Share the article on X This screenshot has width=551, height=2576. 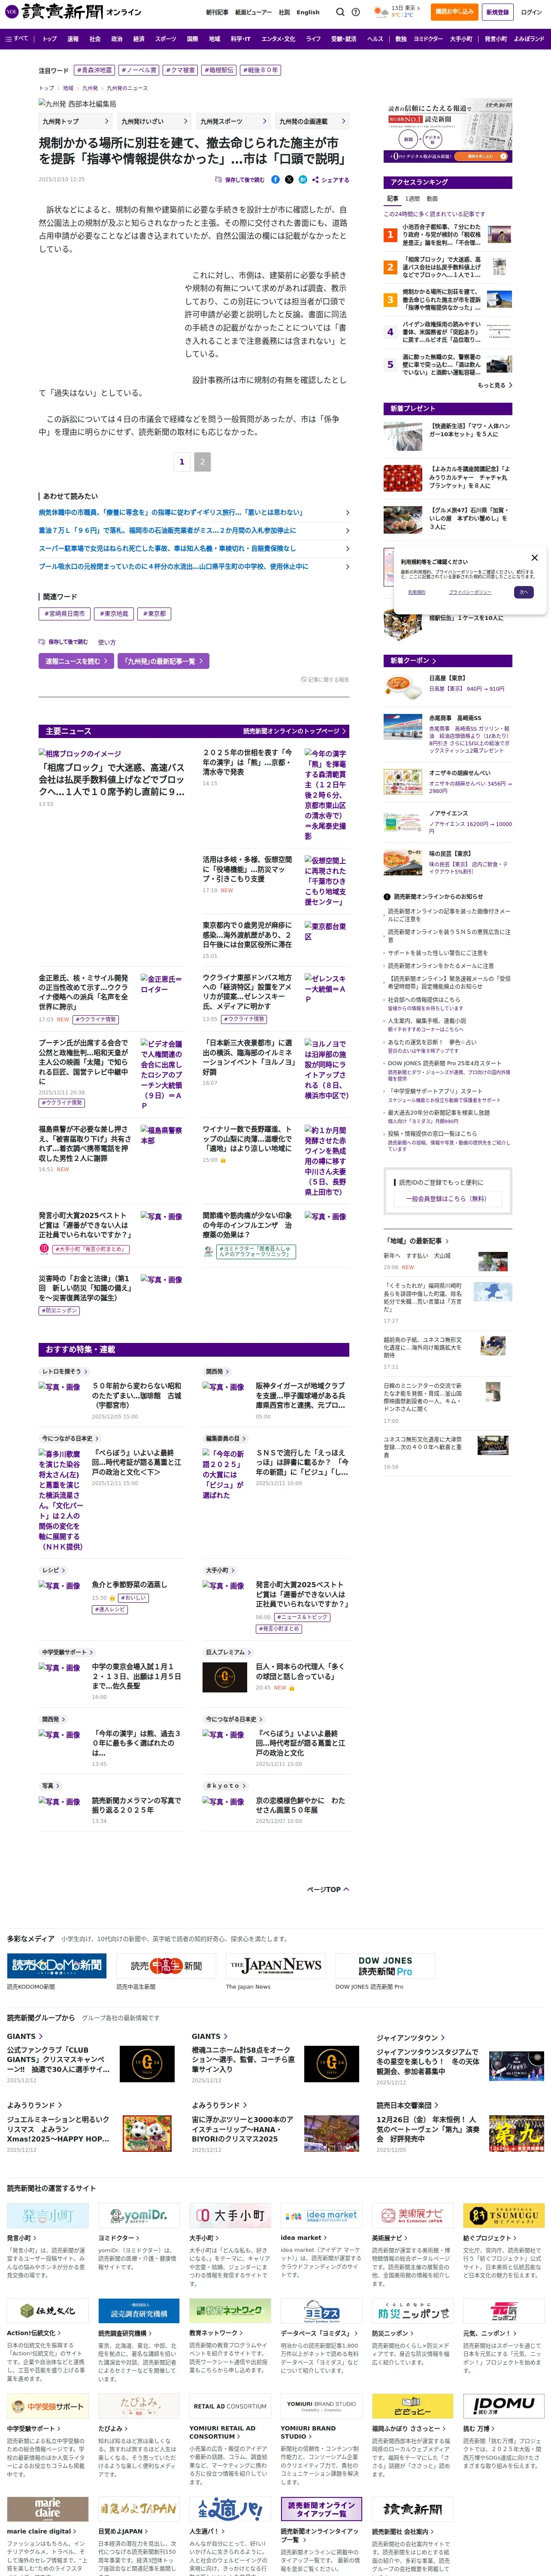[x=289, y=180]
